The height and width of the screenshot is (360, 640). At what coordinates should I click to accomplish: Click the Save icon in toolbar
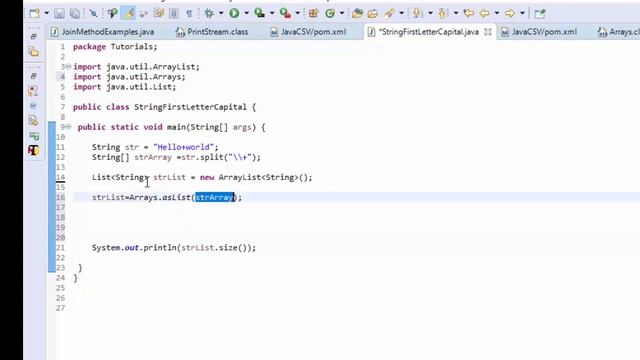click(x=59, y=13)
